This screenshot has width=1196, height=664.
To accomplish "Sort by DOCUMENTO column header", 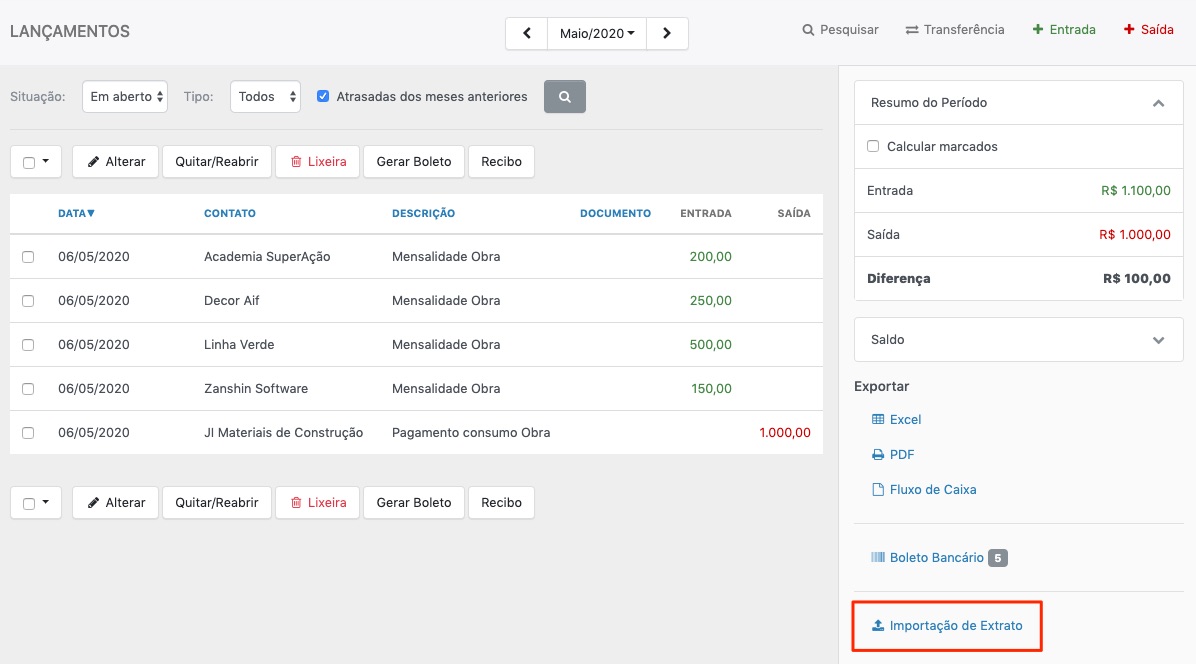I will click(616, 213).
